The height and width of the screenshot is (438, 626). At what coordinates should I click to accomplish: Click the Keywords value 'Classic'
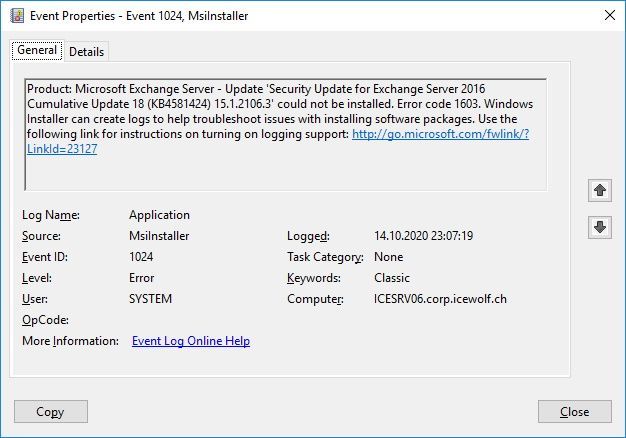pos(392,278)
